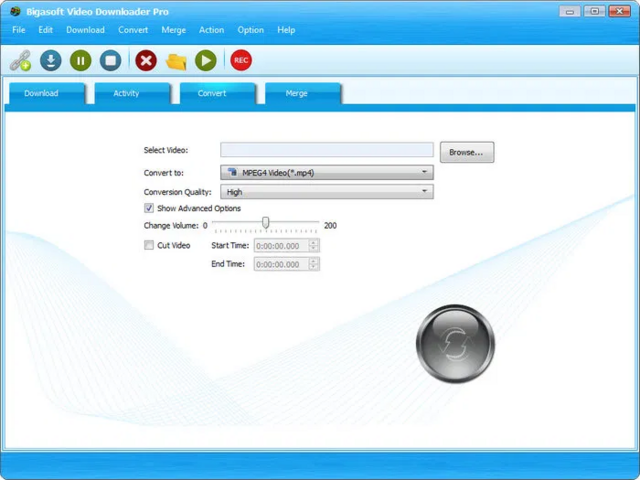Screen dimensions: 640x480
Task: Delete item with the red X icon
Action: (x=146, y=60)
